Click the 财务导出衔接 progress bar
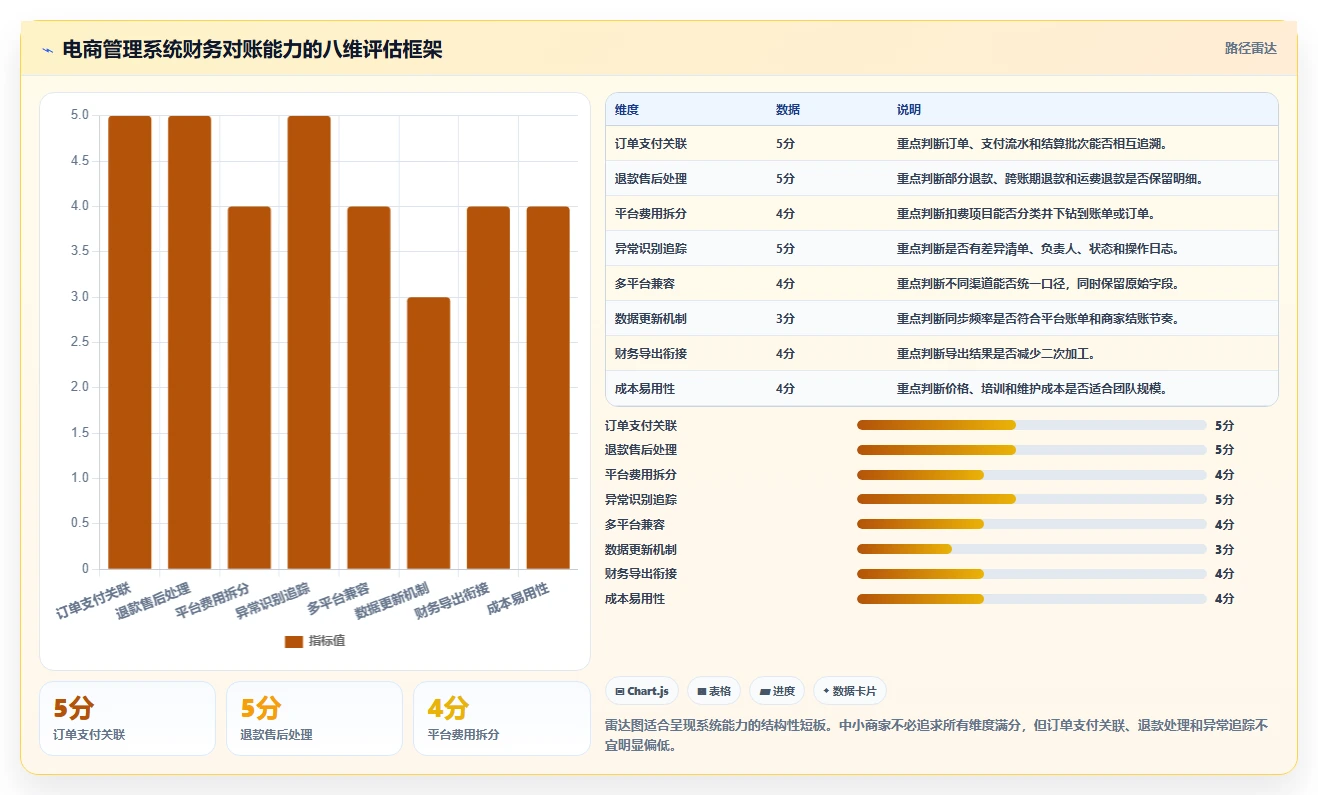The image size is (1318, 795). 1032,574
